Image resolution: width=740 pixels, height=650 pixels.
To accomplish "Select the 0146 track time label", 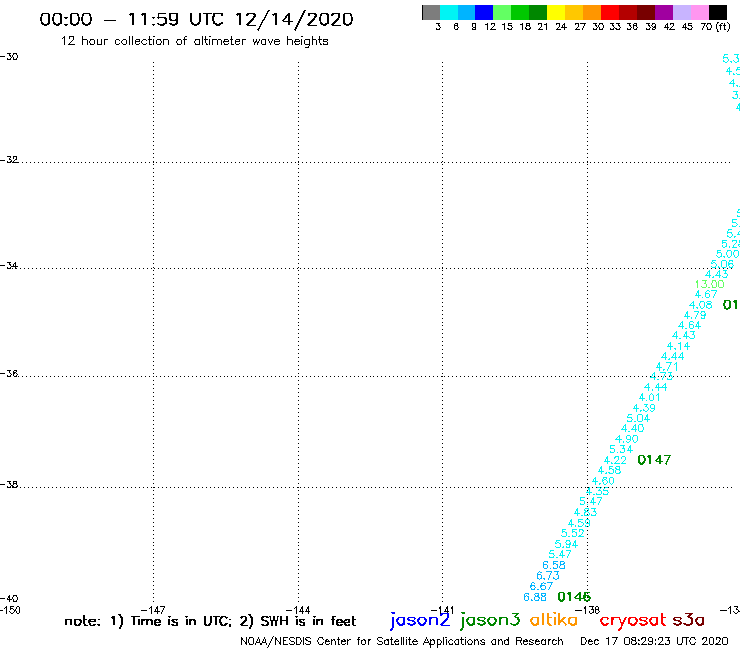I will (574, 597).
